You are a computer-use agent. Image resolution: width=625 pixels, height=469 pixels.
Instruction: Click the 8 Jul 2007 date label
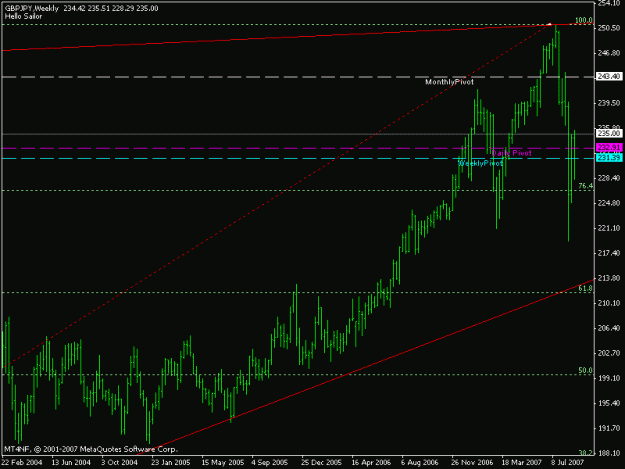(x=568, y=463)
